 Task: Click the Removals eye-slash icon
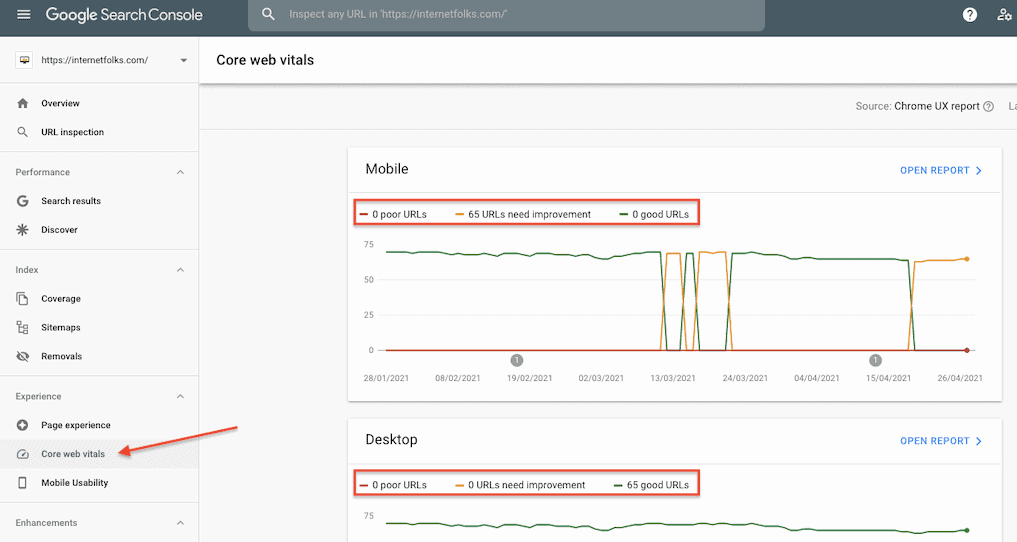[23, 357]
